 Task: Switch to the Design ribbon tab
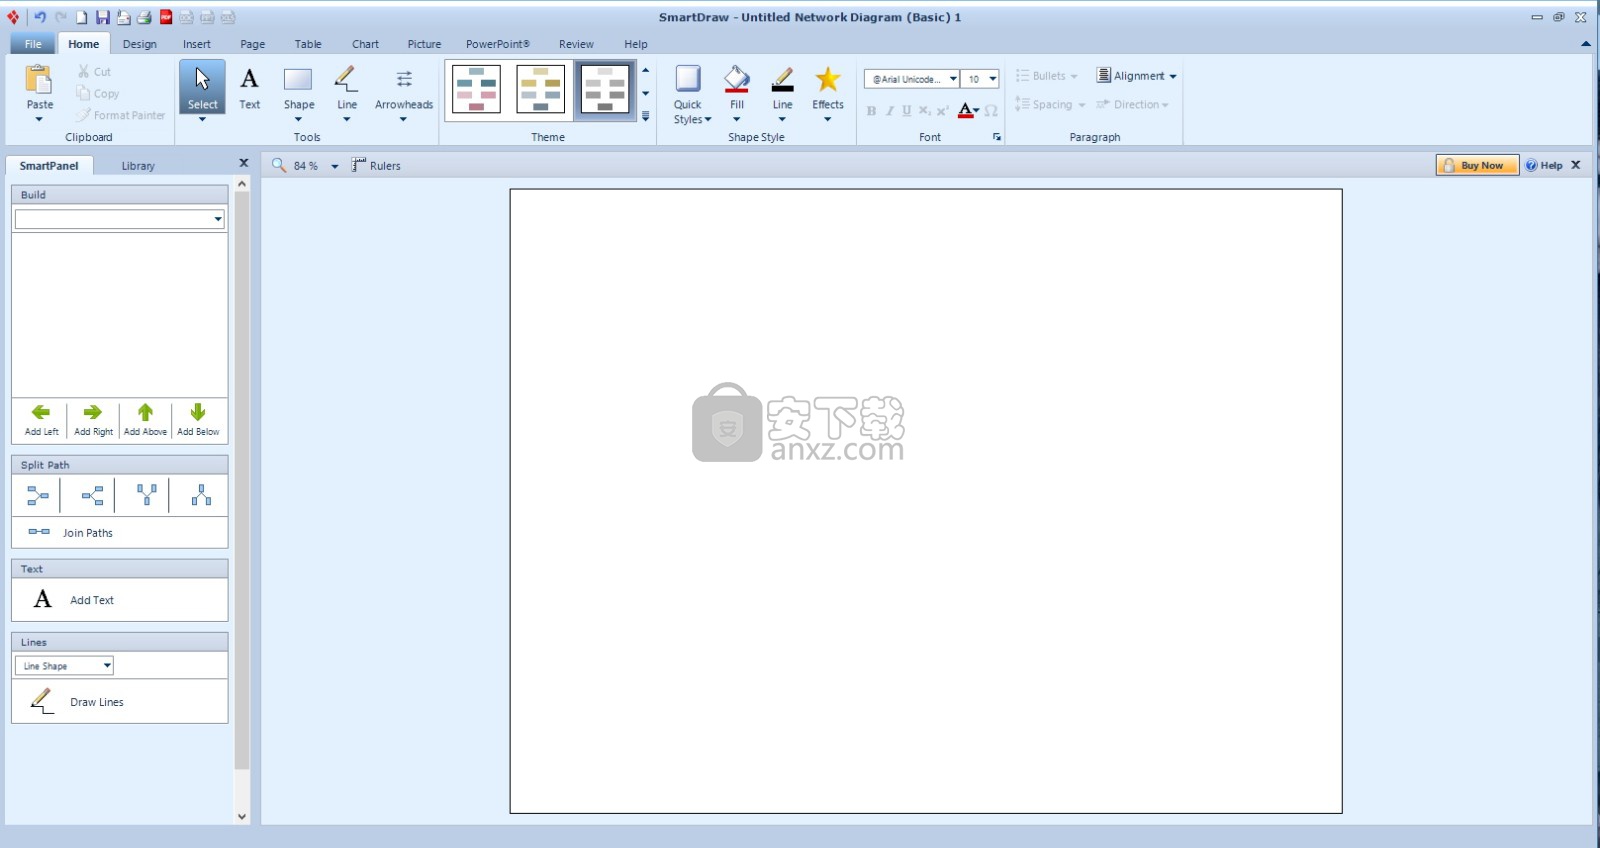139,44
